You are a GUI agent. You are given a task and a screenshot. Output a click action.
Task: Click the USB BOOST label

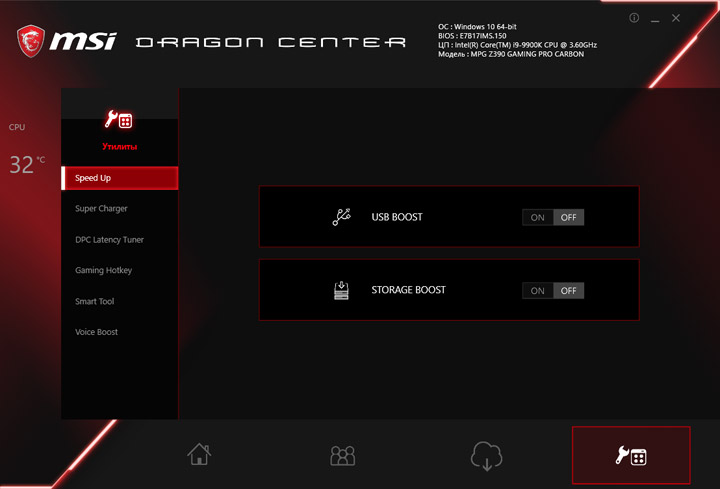397,217
